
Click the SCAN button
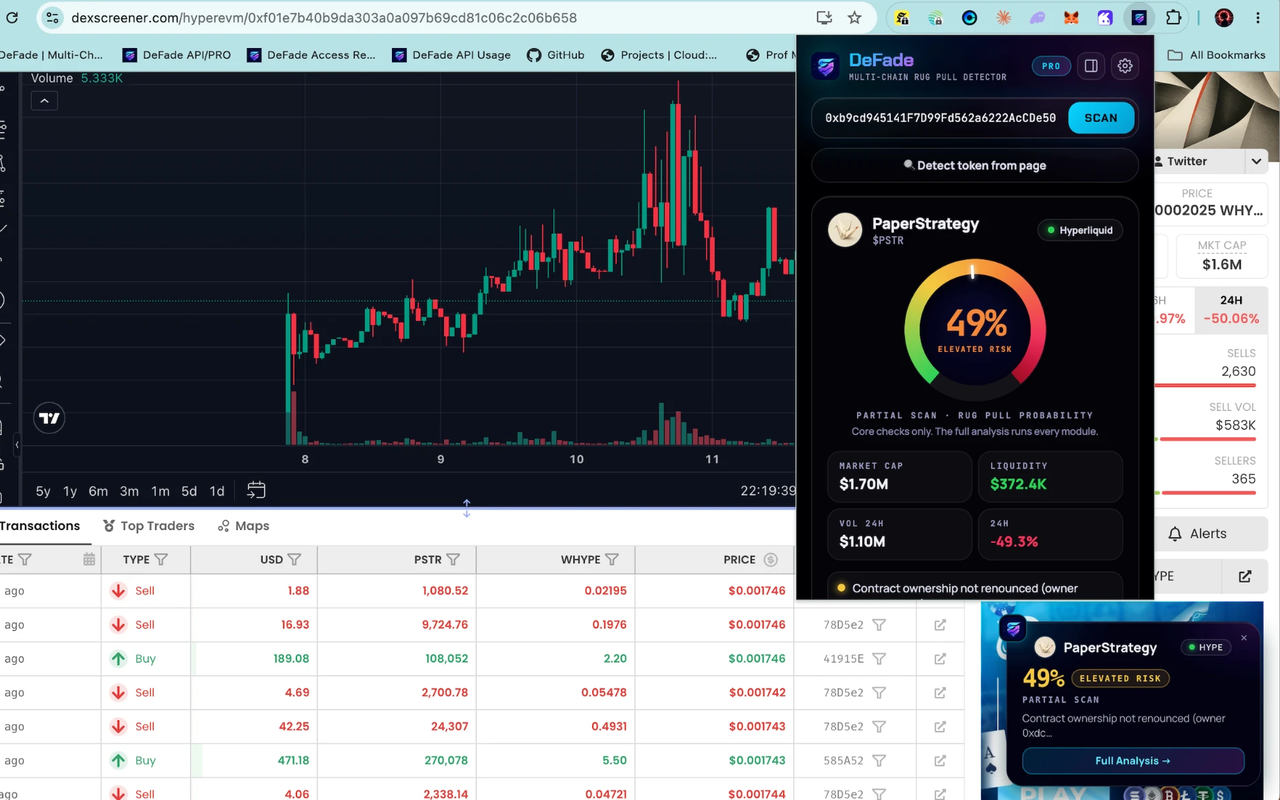coord(1101,118)
